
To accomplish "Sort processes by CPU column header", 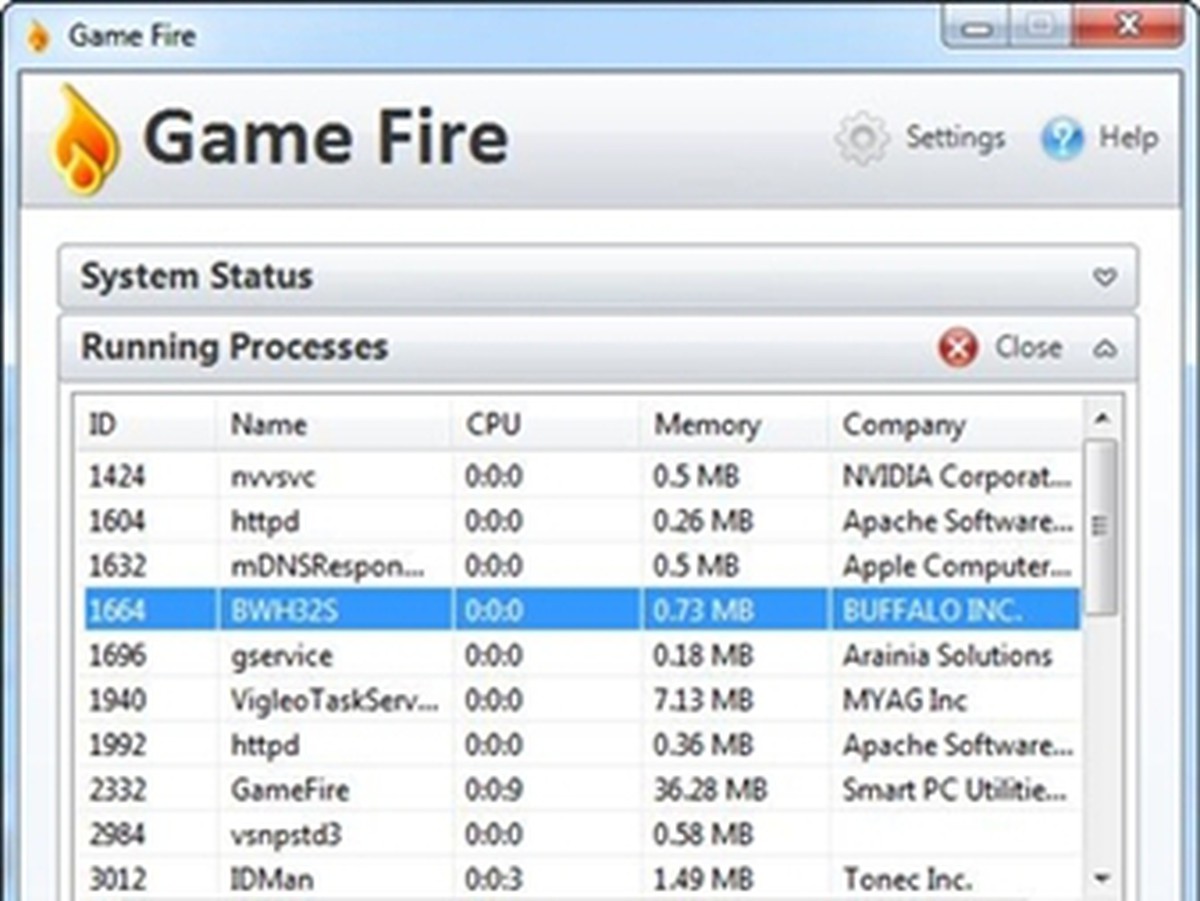I will [x=547, y=425].
